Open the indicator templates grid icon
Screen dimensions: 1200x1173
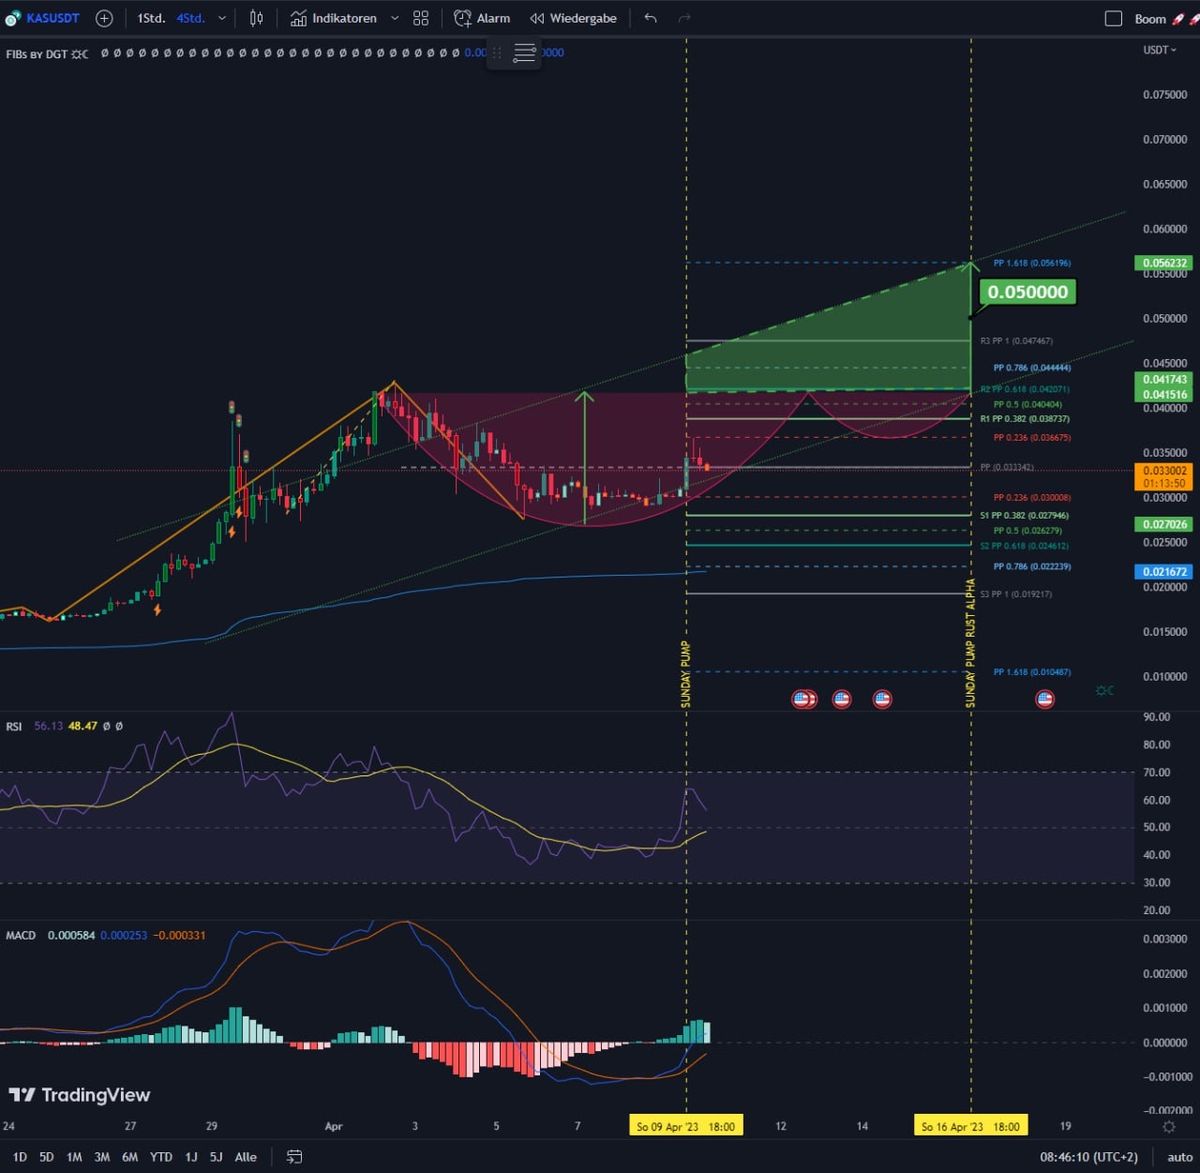tap(421, 18)
